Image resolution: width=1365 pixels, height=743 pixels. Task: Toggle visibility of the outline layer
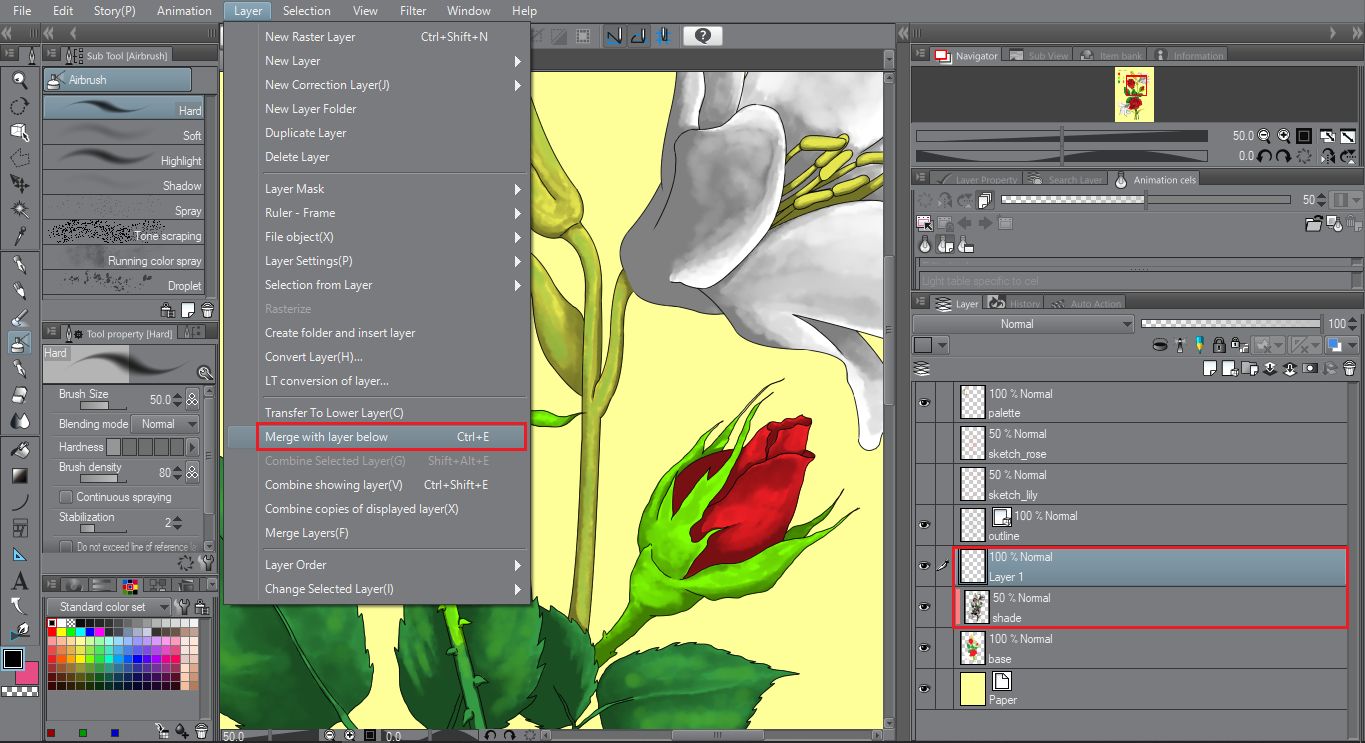[x=924, y=525]
